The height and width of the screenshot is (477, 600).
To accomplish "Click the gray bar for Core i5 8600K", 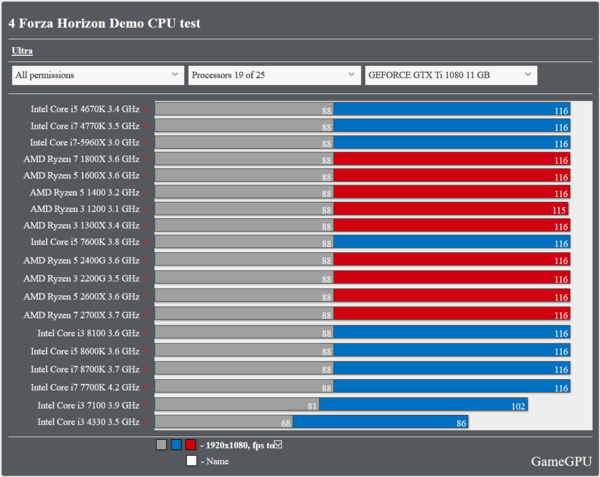I will (x=244, y=350).
